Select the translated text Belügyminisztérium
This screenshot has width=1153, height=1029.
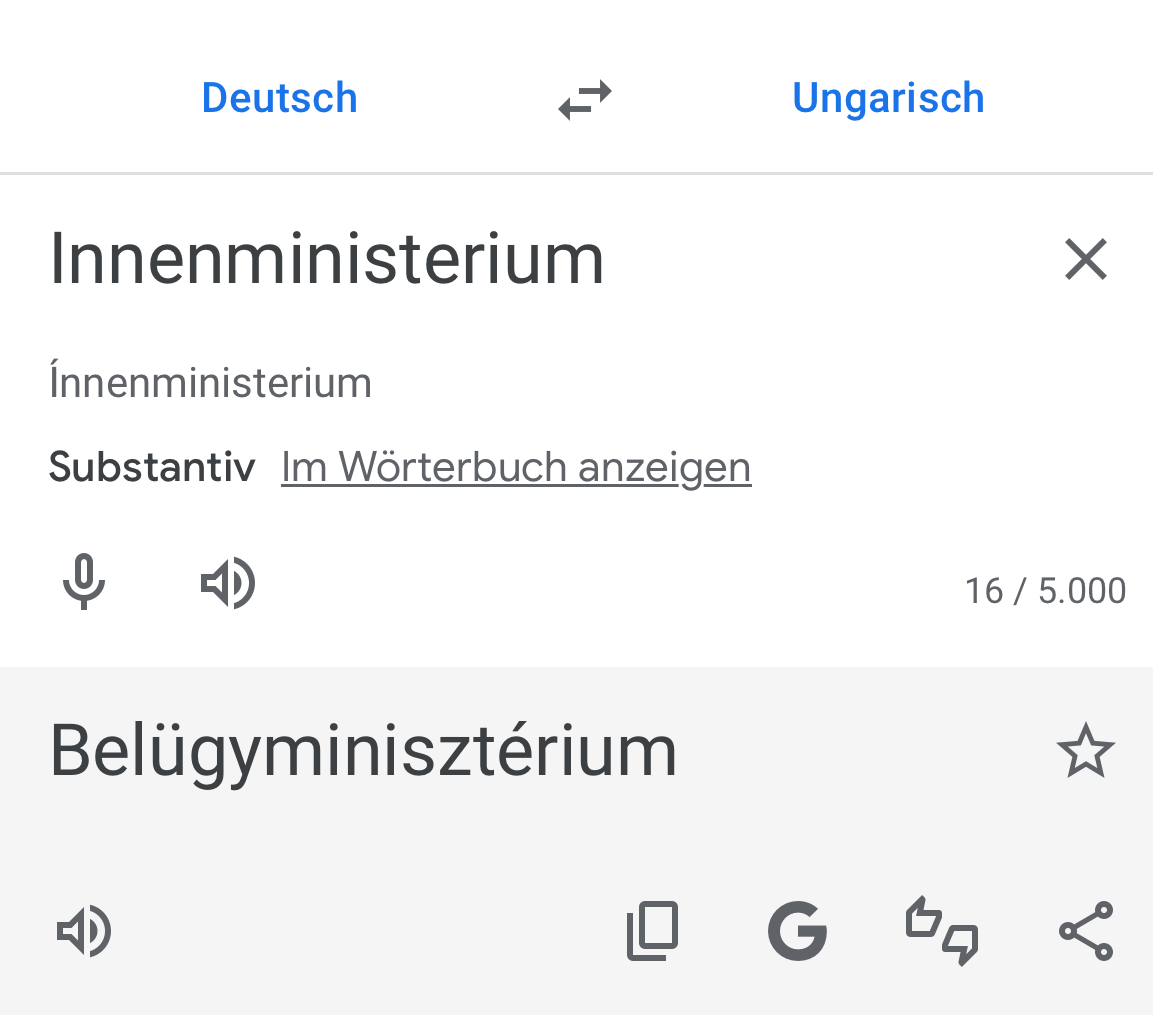point(363,750)
